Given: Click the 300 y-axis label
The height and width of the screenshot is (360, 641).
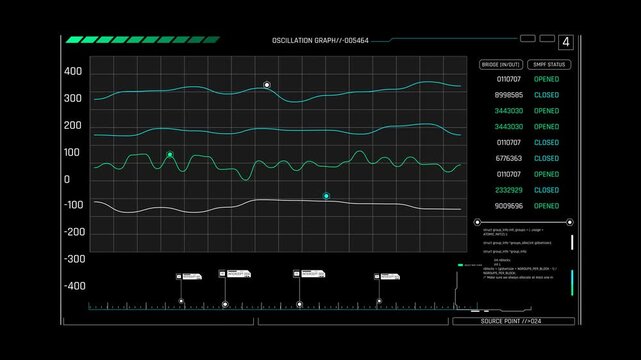Looking at the screenshot, I should coord(73,98).
